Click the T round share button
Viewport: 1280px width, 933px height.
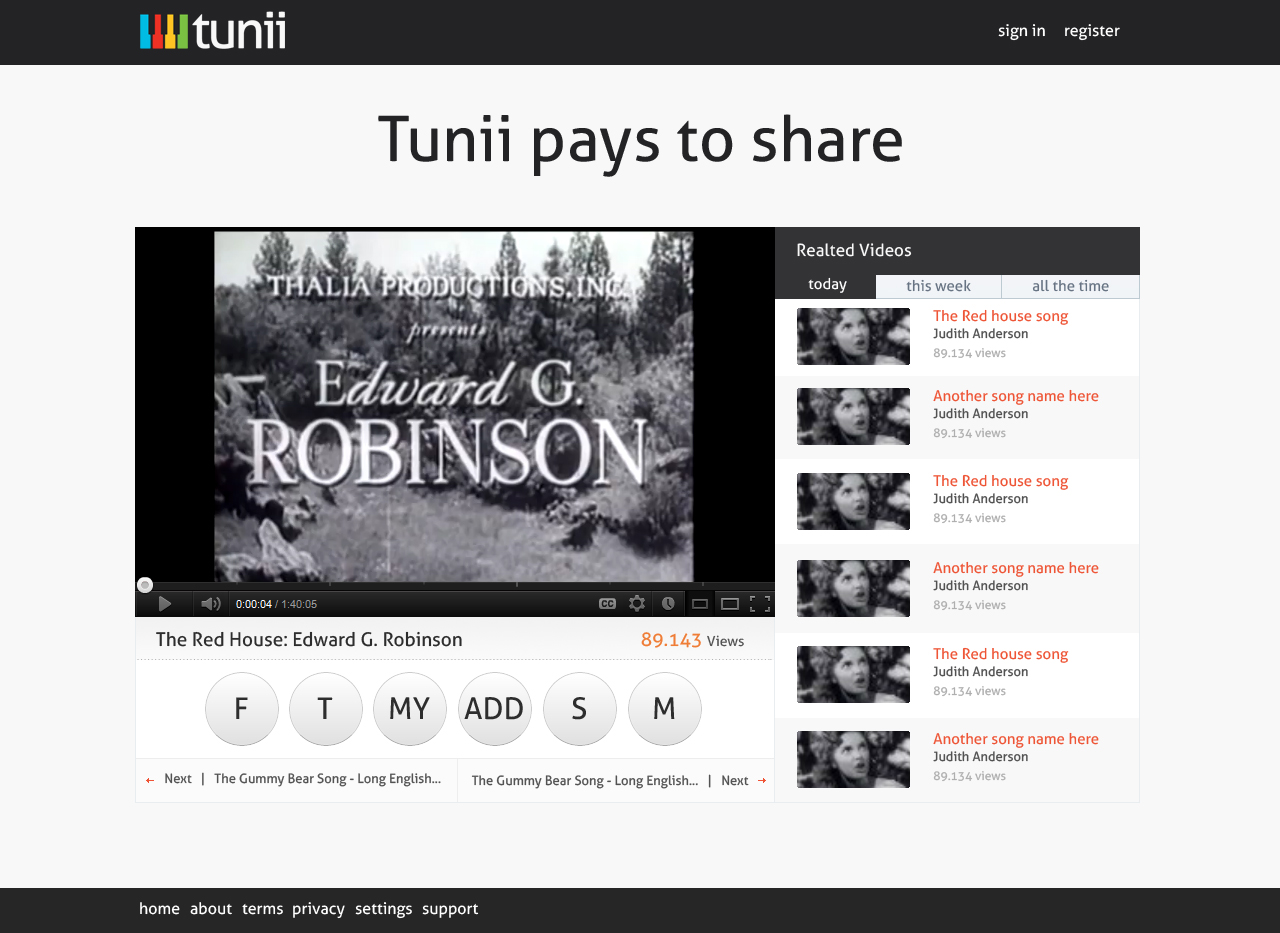(326, 709)
